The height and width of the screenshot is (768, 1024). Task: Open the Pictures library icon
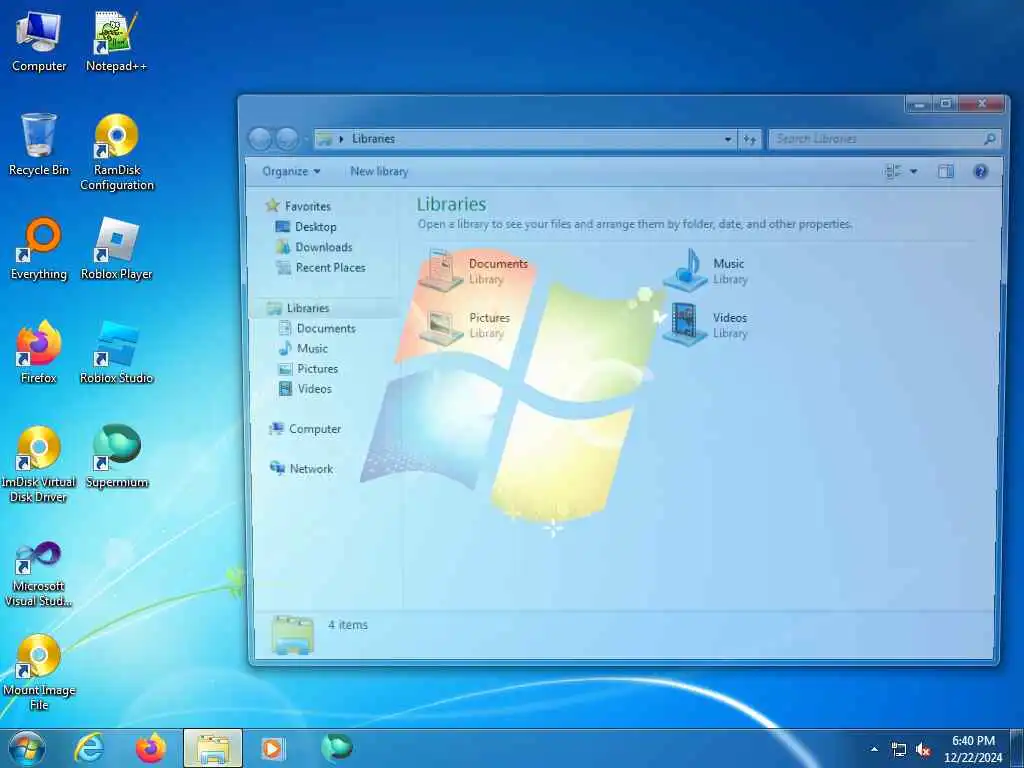pos(466,325)
